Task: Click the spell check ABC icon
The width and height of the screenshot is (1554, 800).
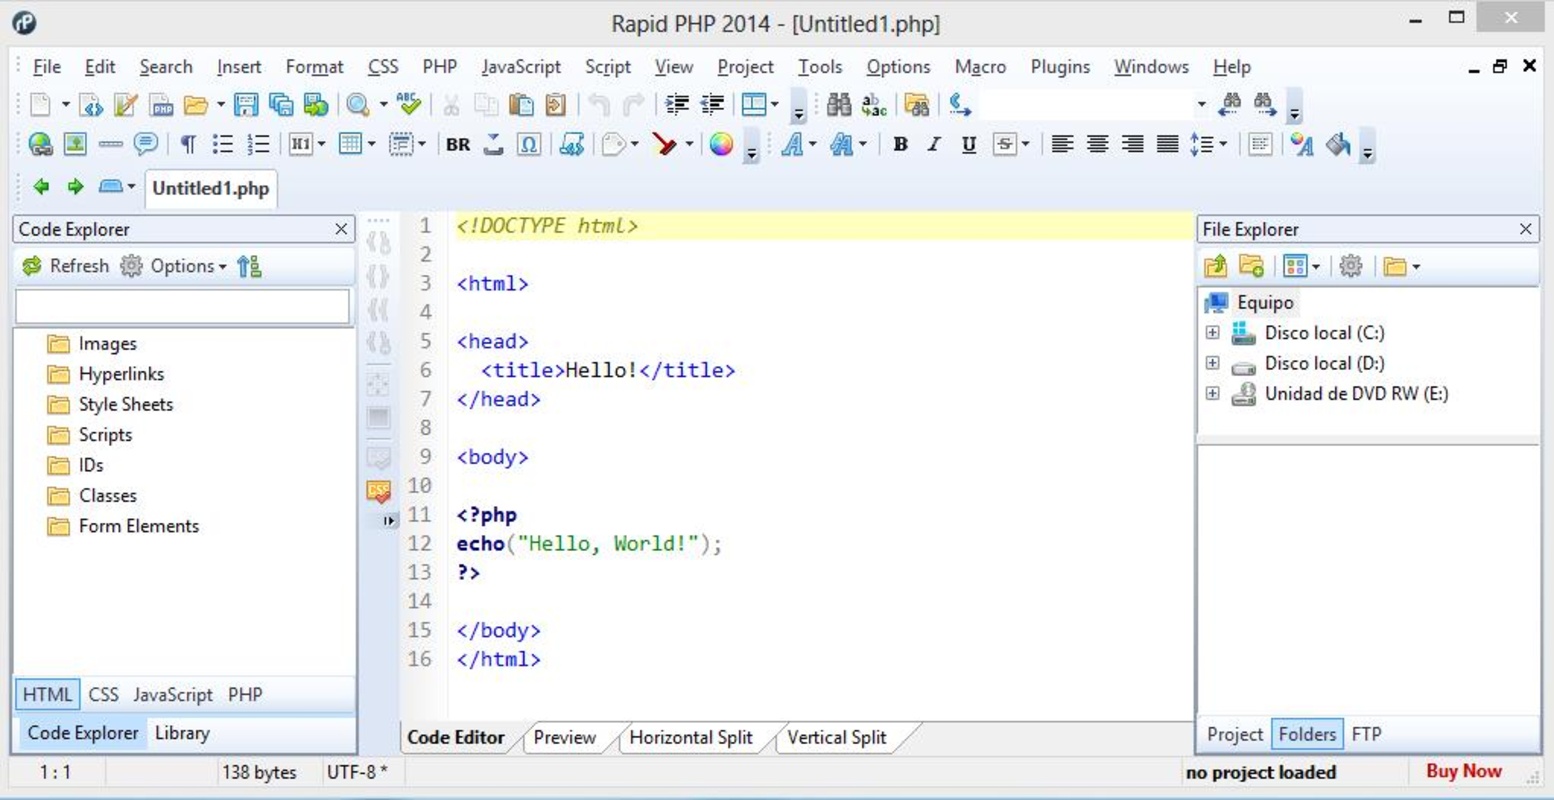Action: [408, 104]
